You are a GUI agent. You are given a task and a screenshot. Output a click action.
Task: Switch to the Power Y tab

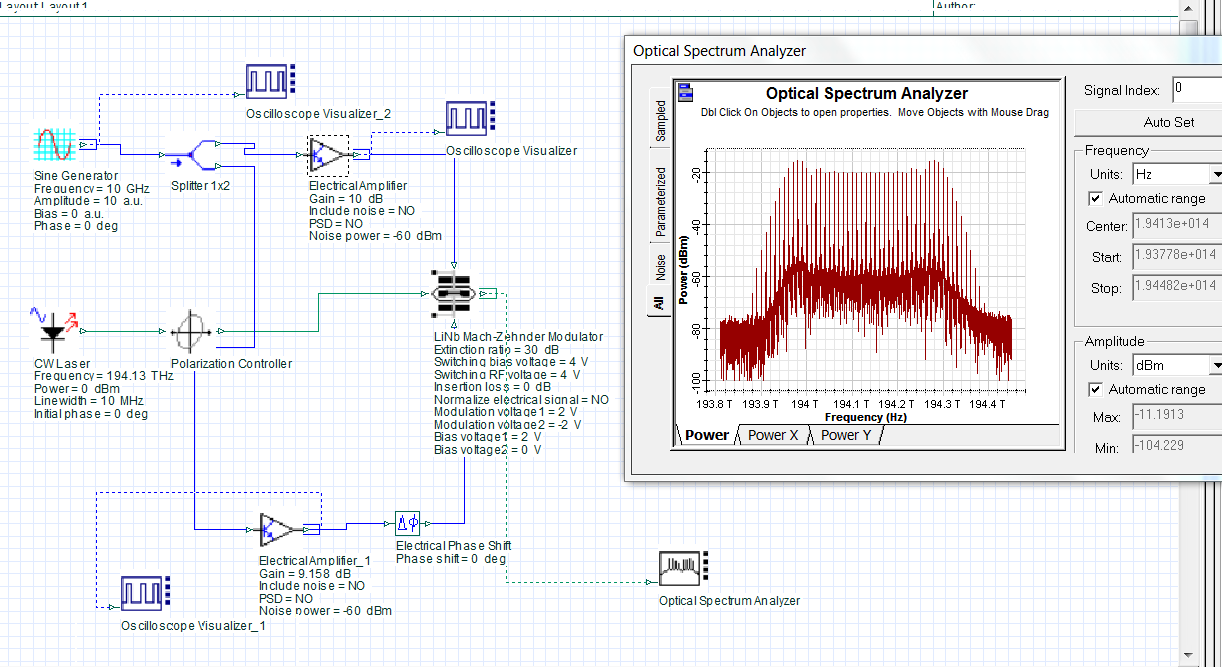pyautogui.click(x=846, y=435)
